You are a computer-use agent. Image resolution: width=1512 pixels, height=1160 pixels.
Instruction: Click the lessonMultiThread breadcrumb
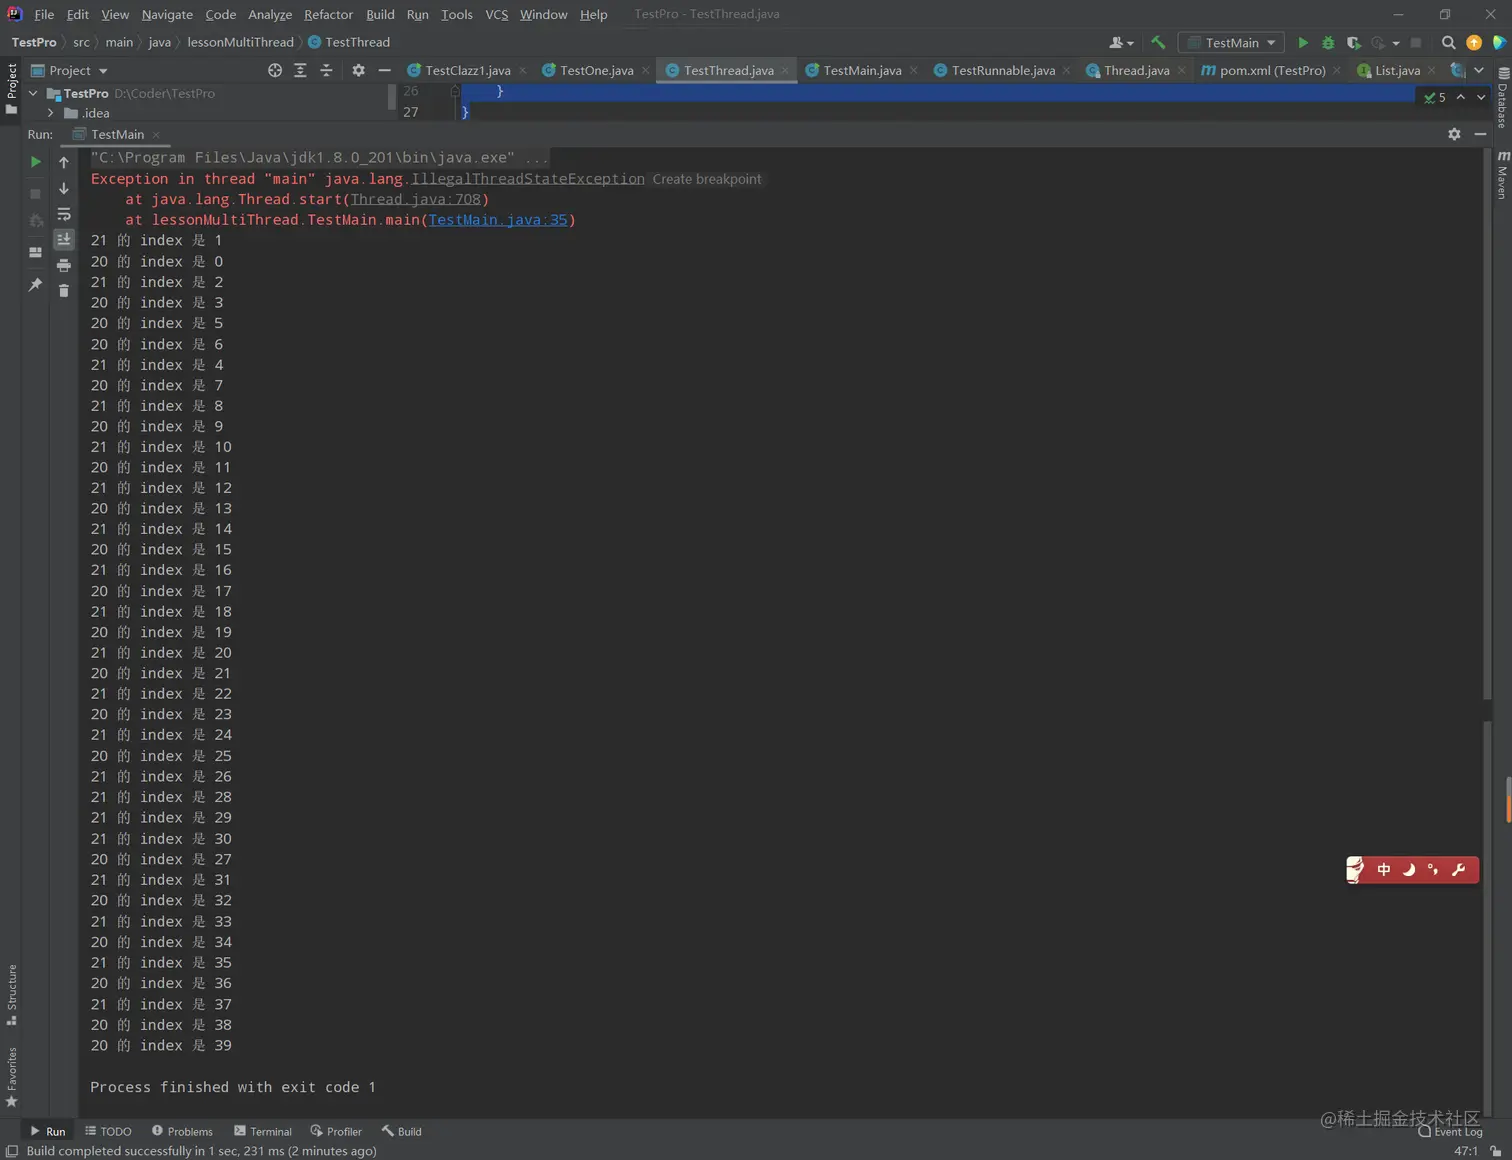point(241,42)
